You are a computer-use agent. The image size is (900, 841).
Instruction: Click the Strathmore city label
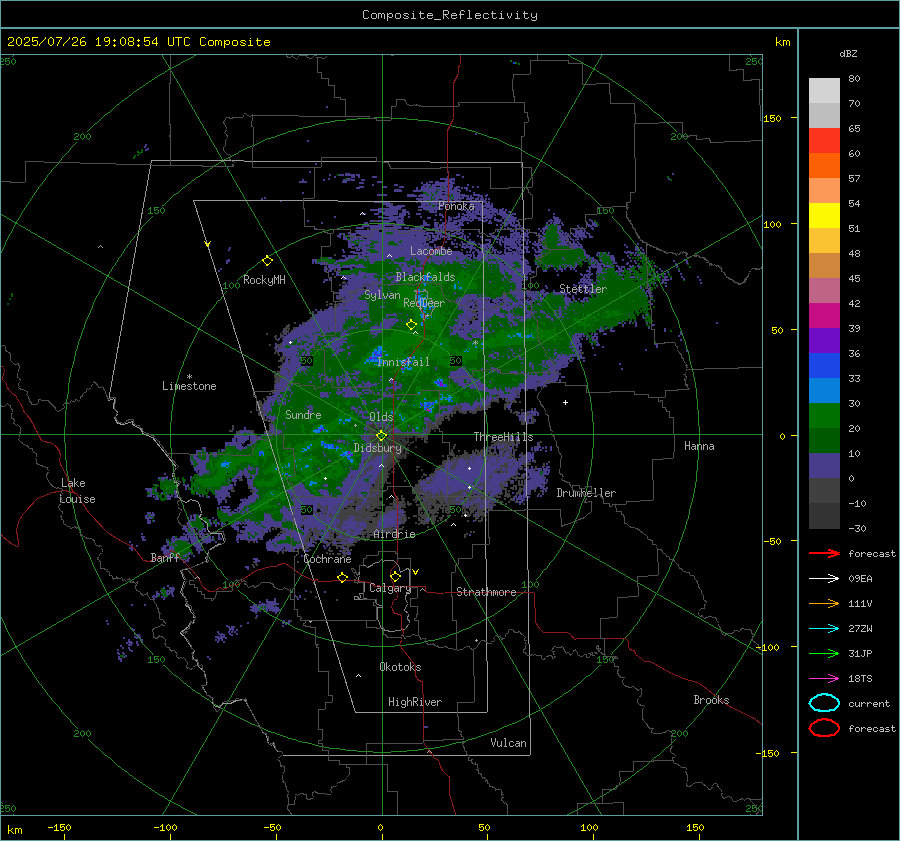click(486, 592)
